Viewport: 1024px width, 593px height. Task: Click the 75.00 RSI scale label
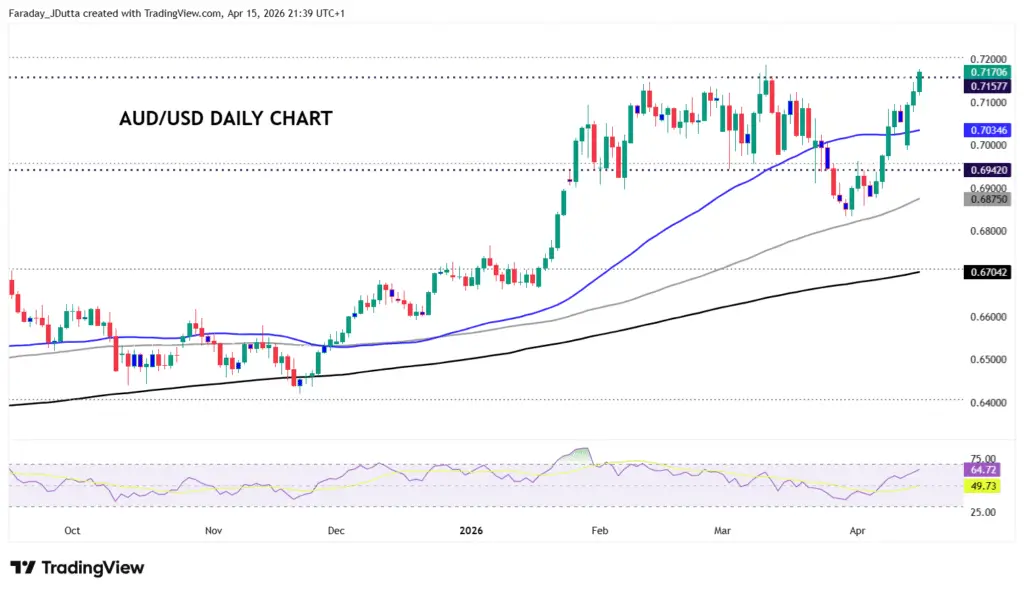pyautogui.click(x=985, y=458)
